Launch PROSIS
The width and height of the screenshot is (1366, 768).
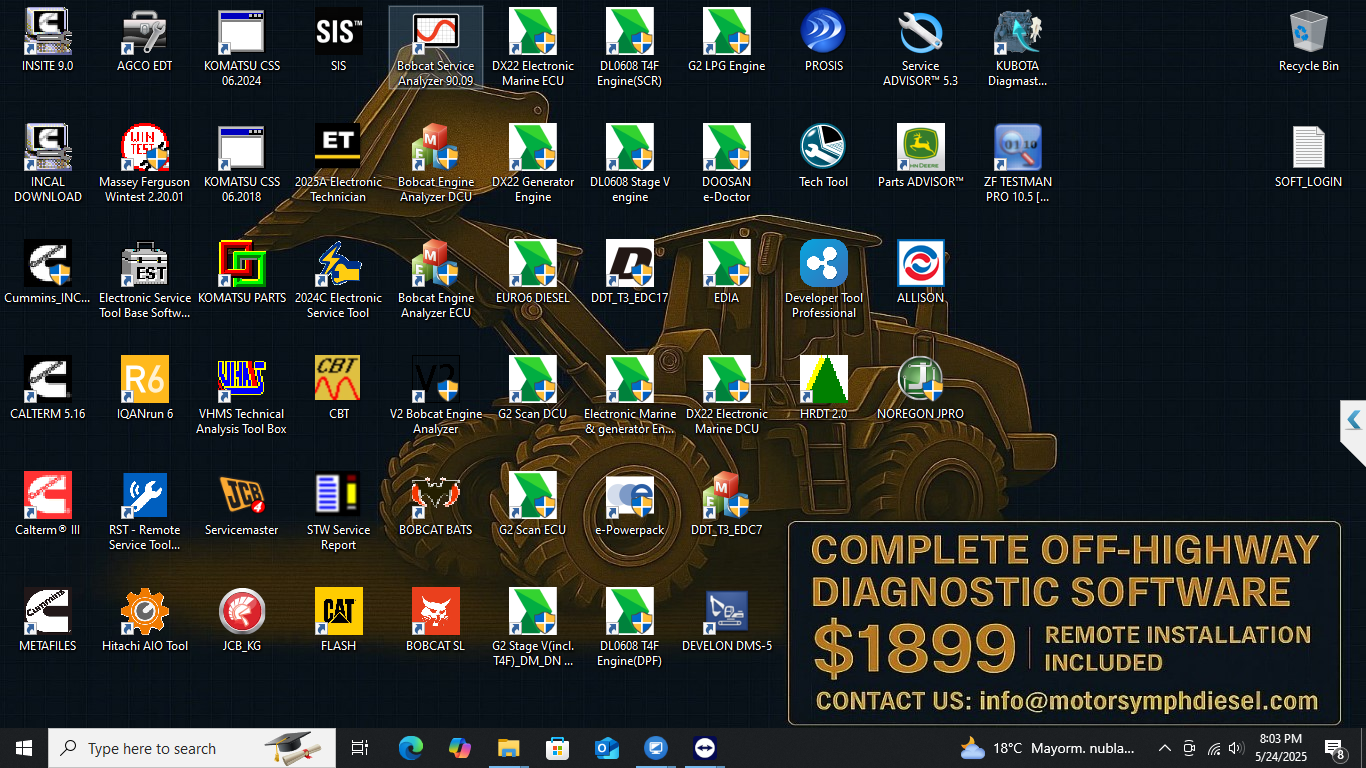[823, 38]
